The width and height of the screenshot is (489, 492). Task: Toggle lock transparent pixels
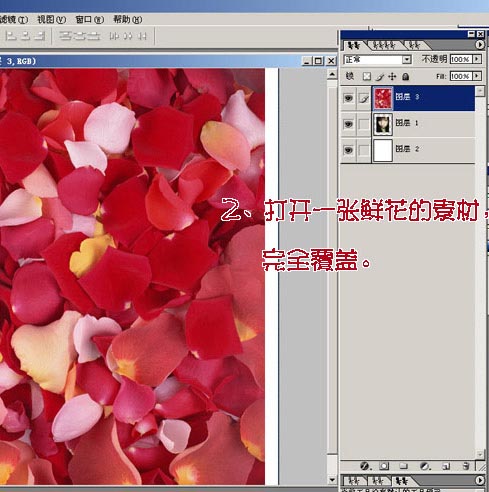coord(367,76)
